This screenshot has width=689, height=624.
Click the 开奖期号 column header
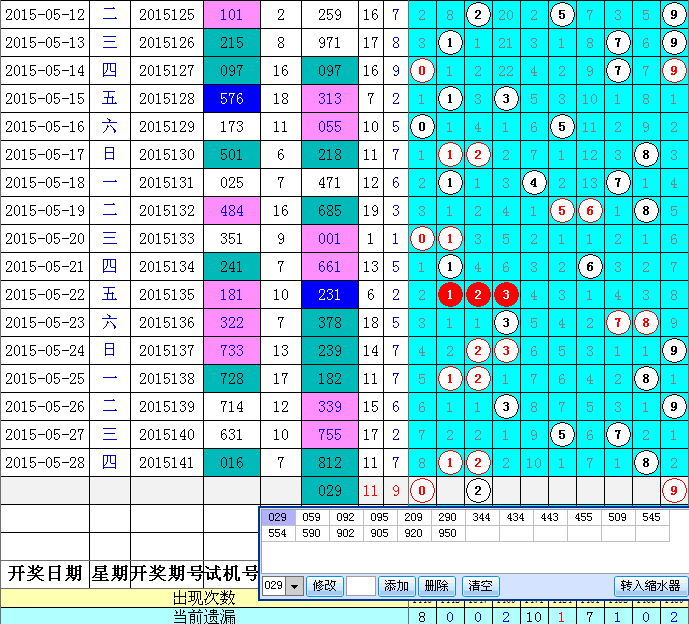167,573
